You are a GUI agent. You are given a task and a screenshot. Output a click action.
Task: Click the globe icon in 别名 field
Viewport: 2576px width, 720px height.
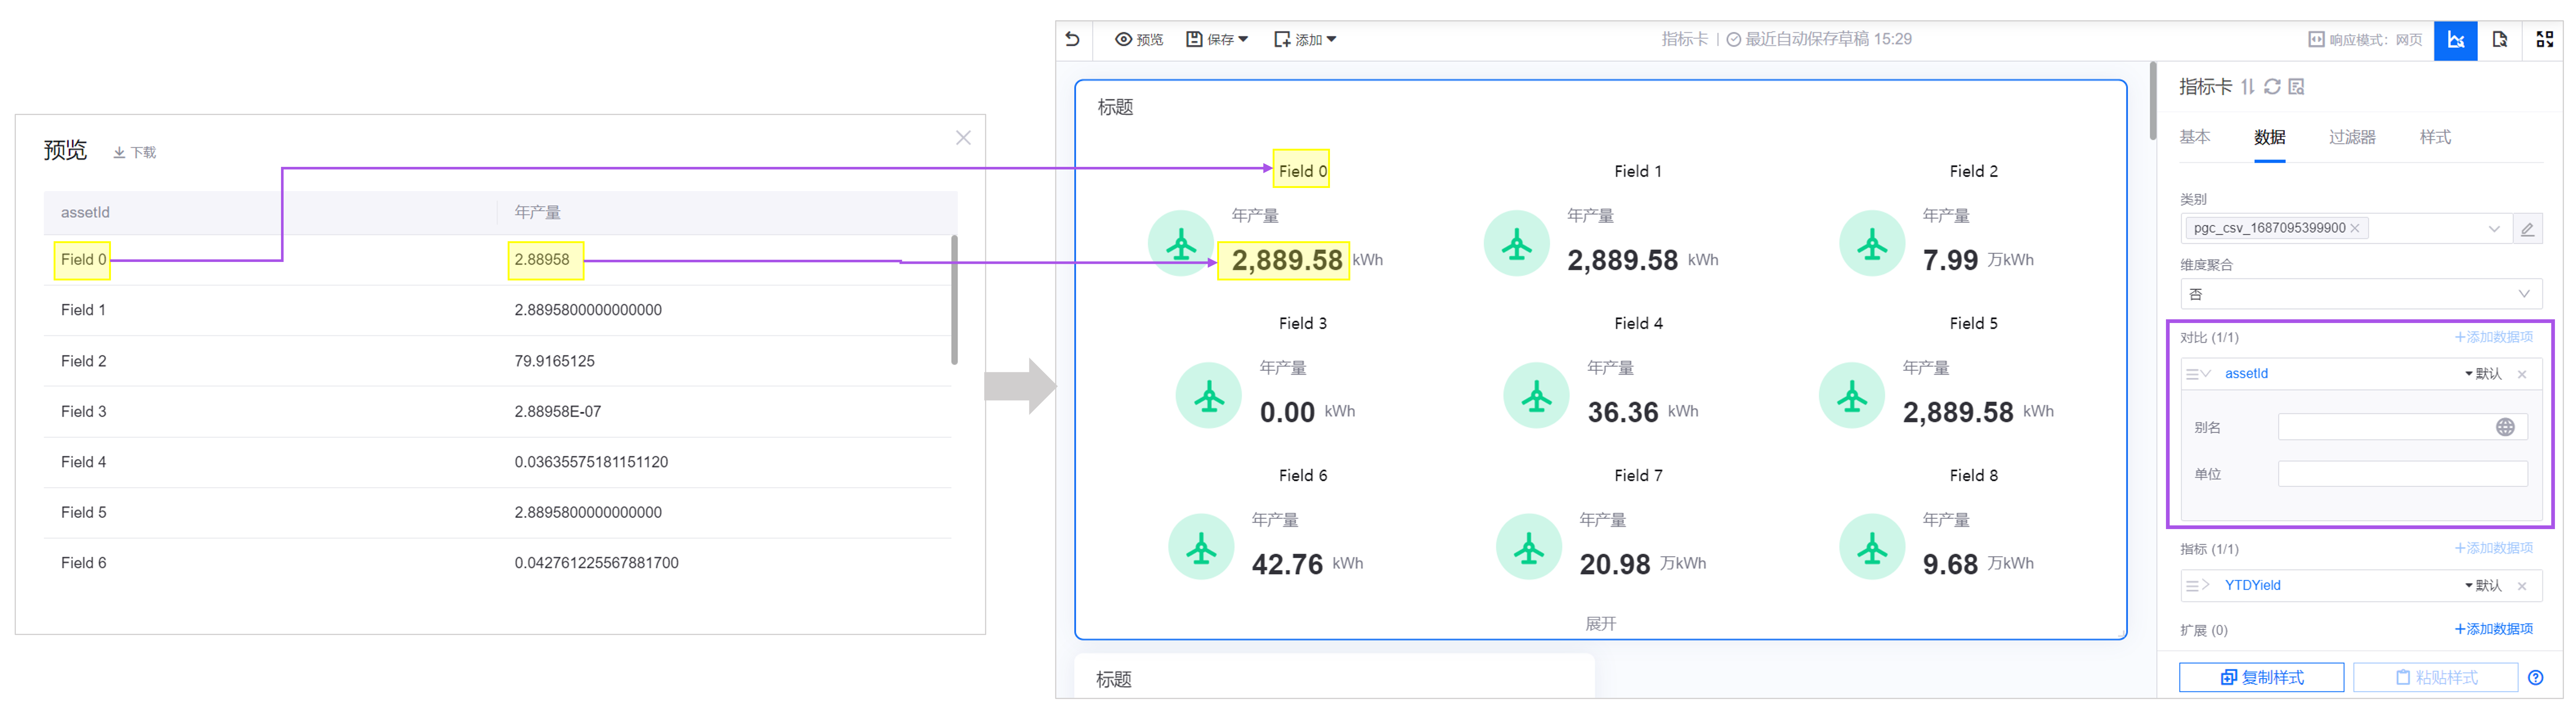[2505, 427]
